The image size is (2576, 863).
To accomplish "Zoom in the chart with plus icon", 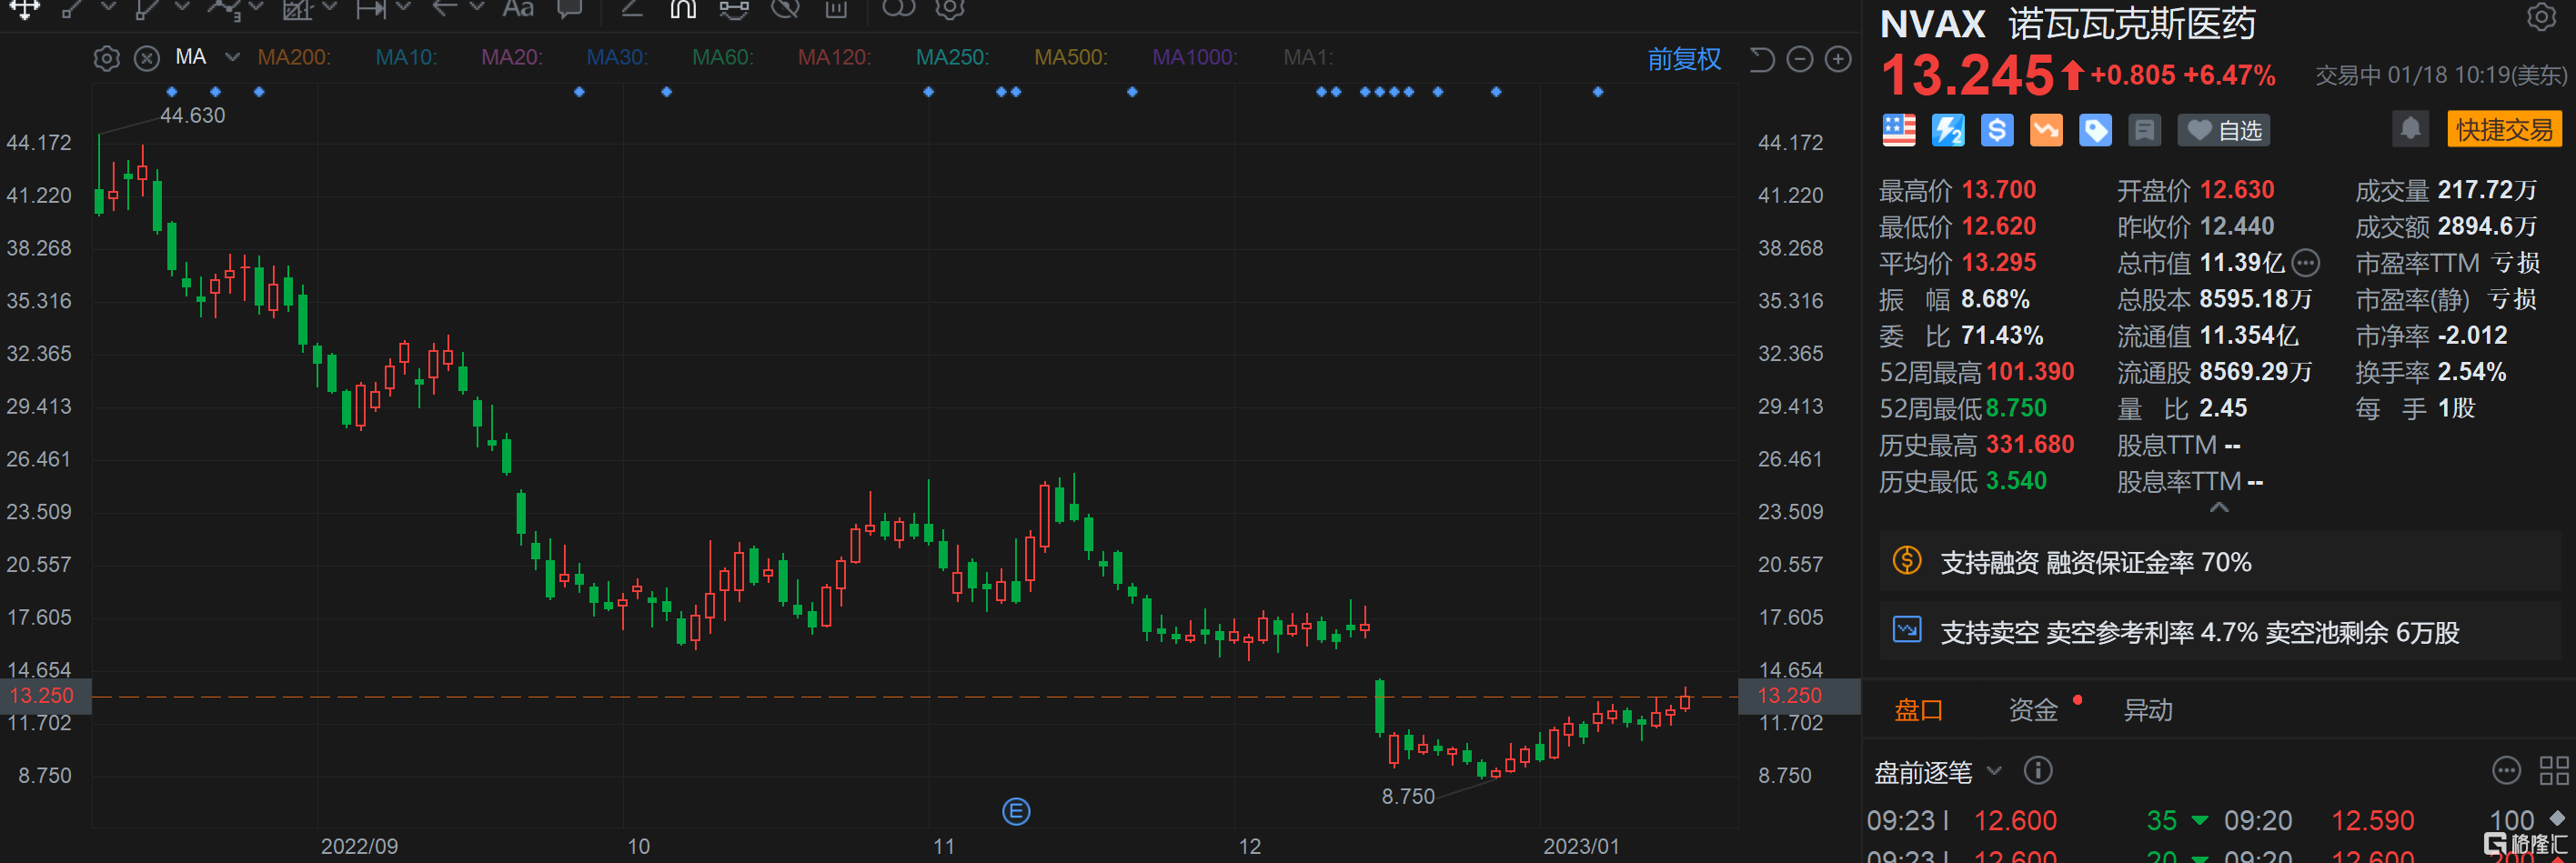I will pyautogui.click(x=1838, y=59).
